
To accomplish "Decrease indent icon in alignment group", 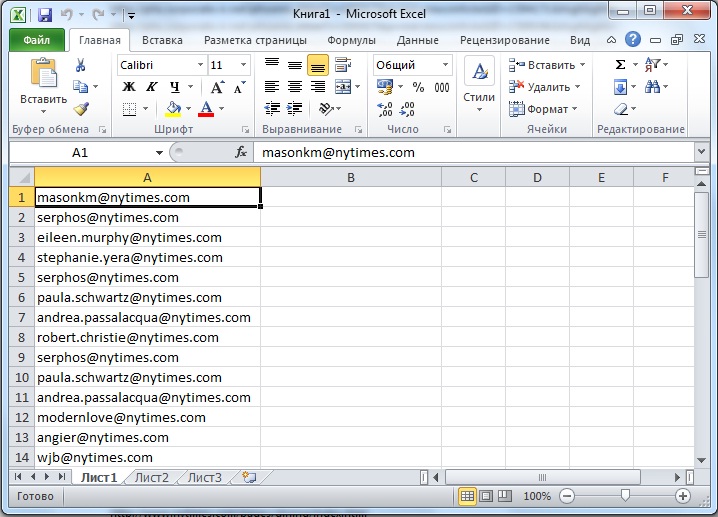I will click(272, 109).
